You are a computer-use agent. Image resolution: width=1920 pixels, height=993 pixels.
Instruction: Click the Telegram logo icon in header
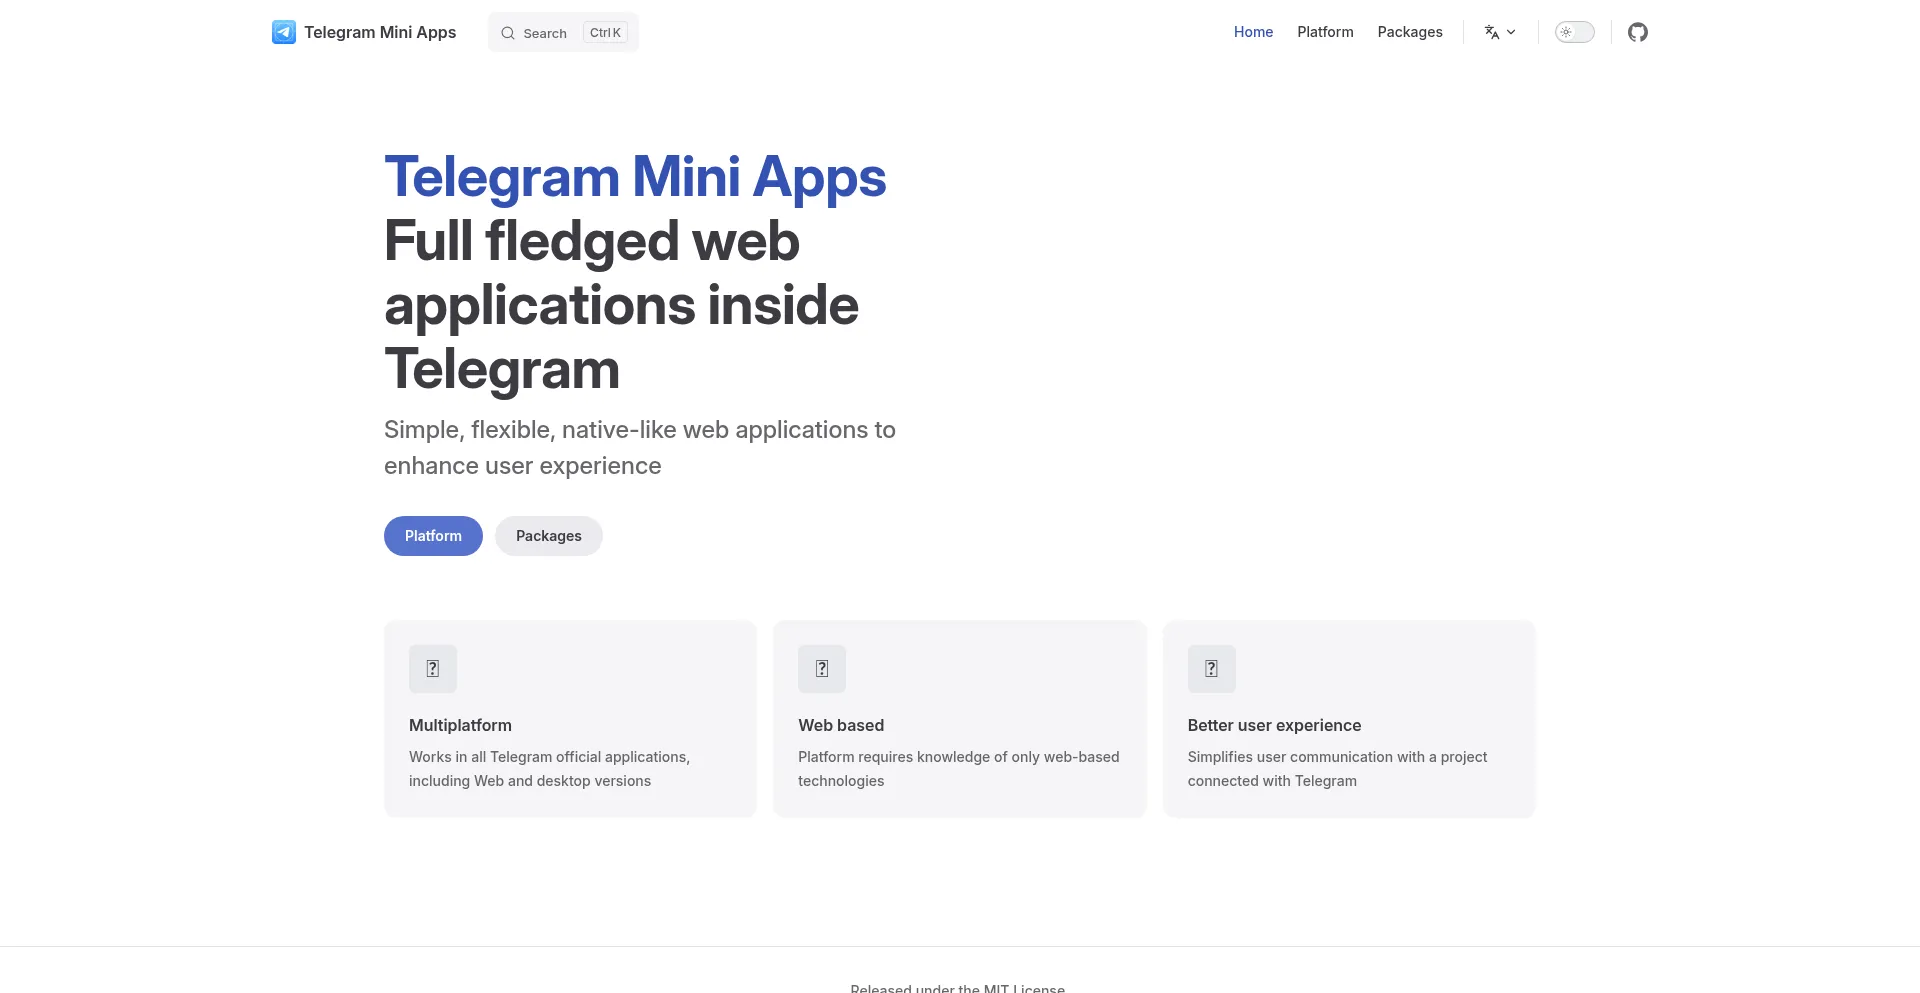(284, 32)
